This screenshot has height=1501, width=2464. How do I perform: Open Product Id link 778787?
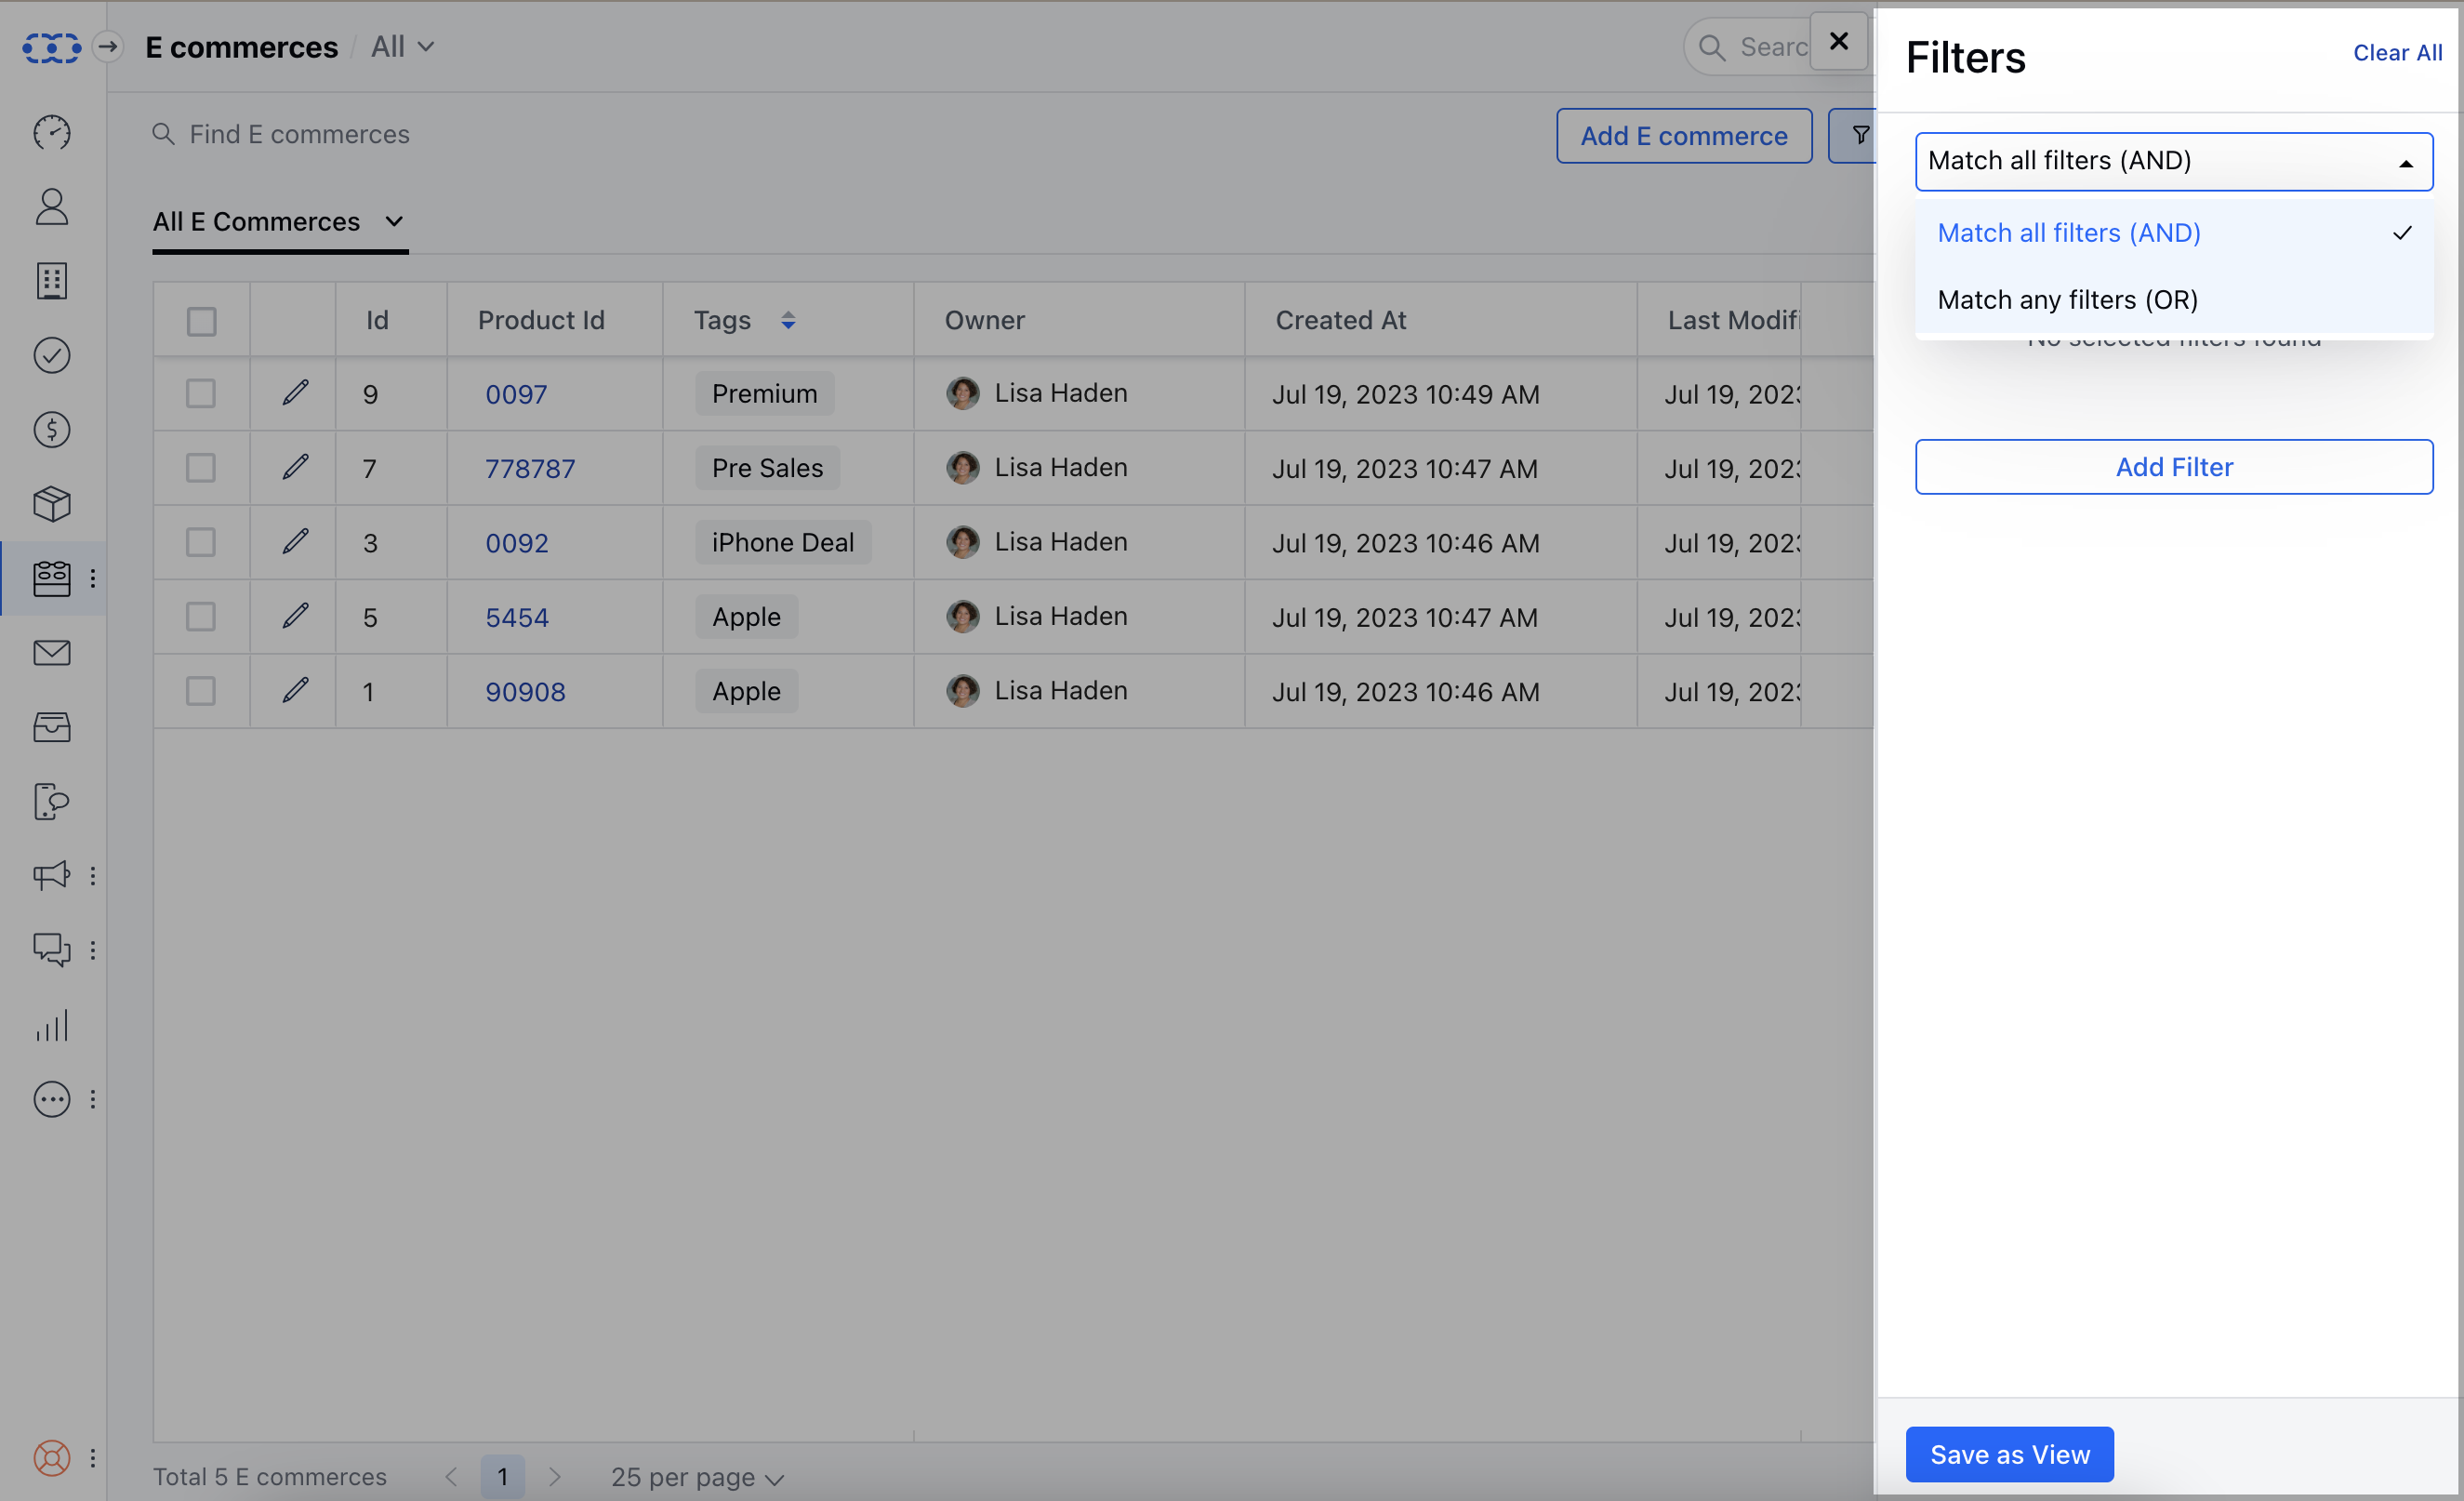coord(530,468)
